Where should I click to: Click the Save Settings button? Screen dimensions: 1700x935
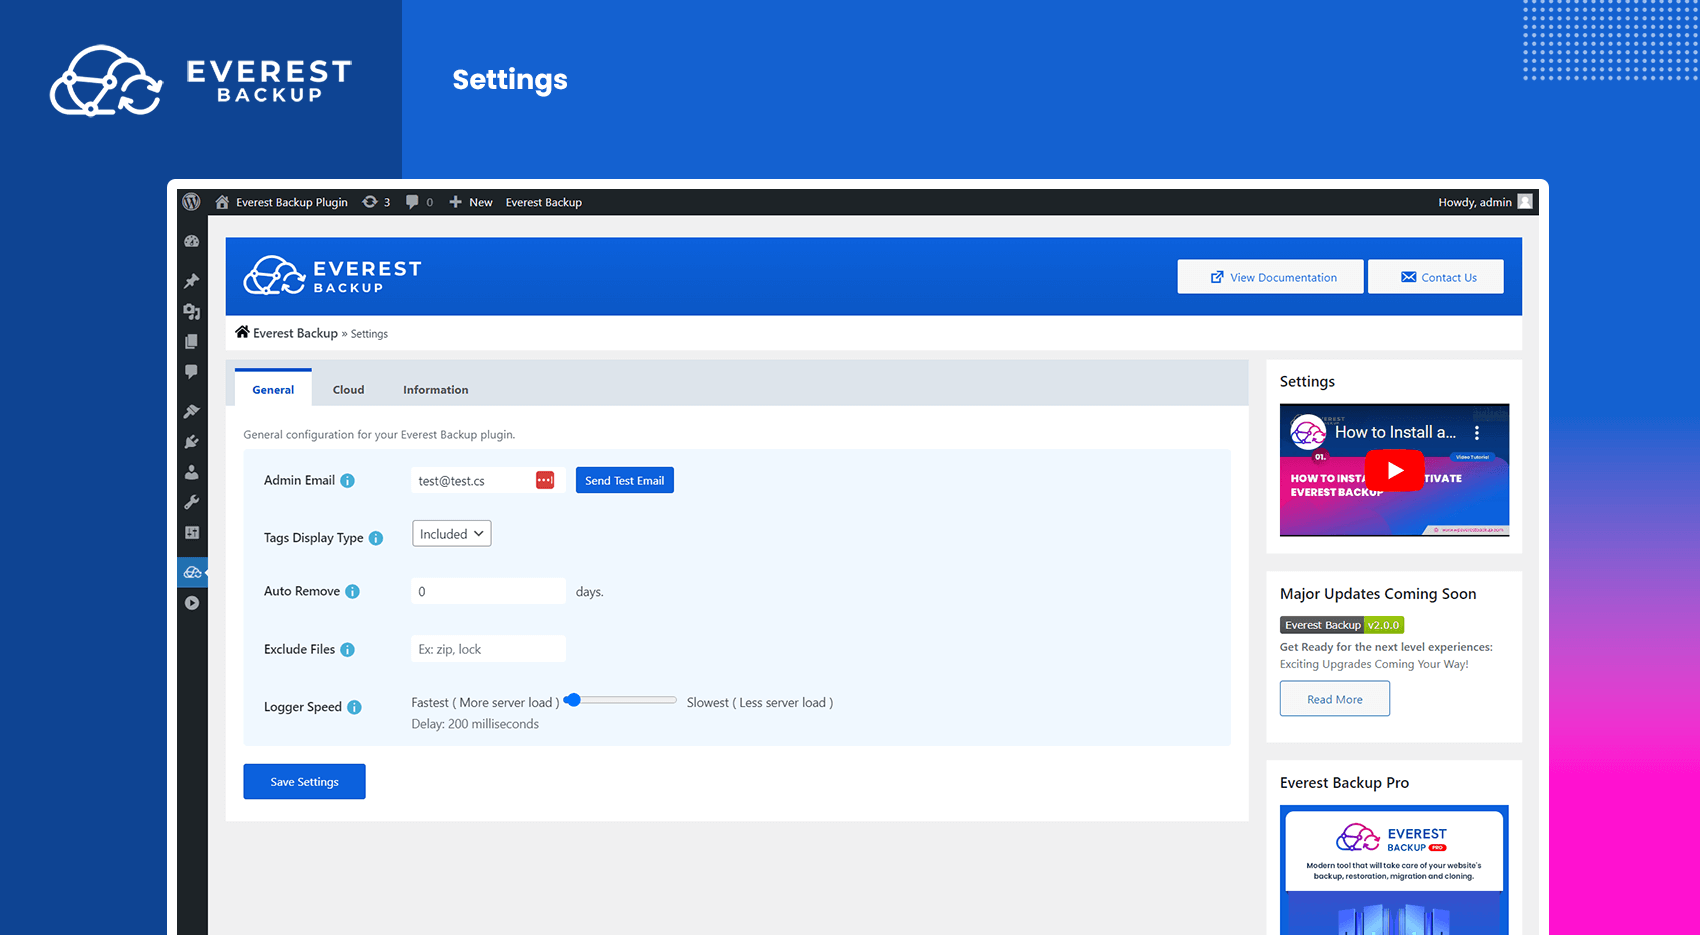pyautogui.click(x=304, y=782)
